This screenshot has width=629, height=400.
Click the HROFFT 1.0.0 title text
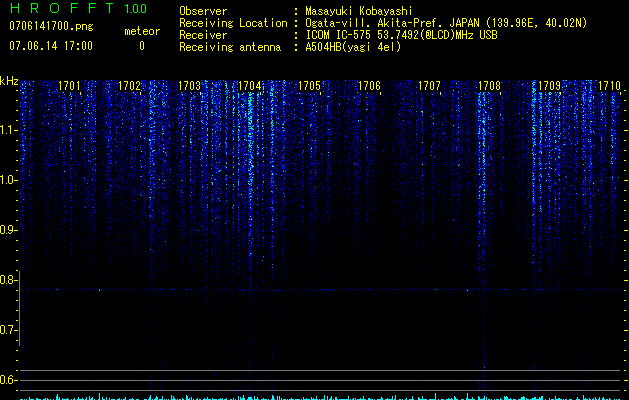(x=78, y=8)
